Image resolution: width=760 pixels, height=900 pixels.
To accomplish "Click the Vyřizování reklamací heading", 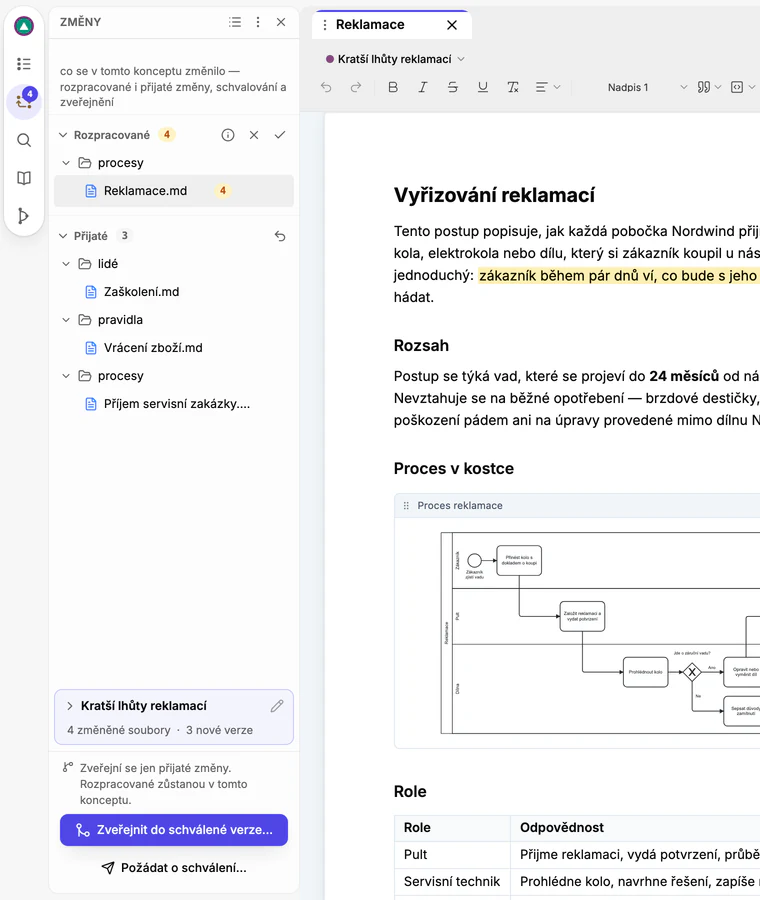I will point(494,195).
